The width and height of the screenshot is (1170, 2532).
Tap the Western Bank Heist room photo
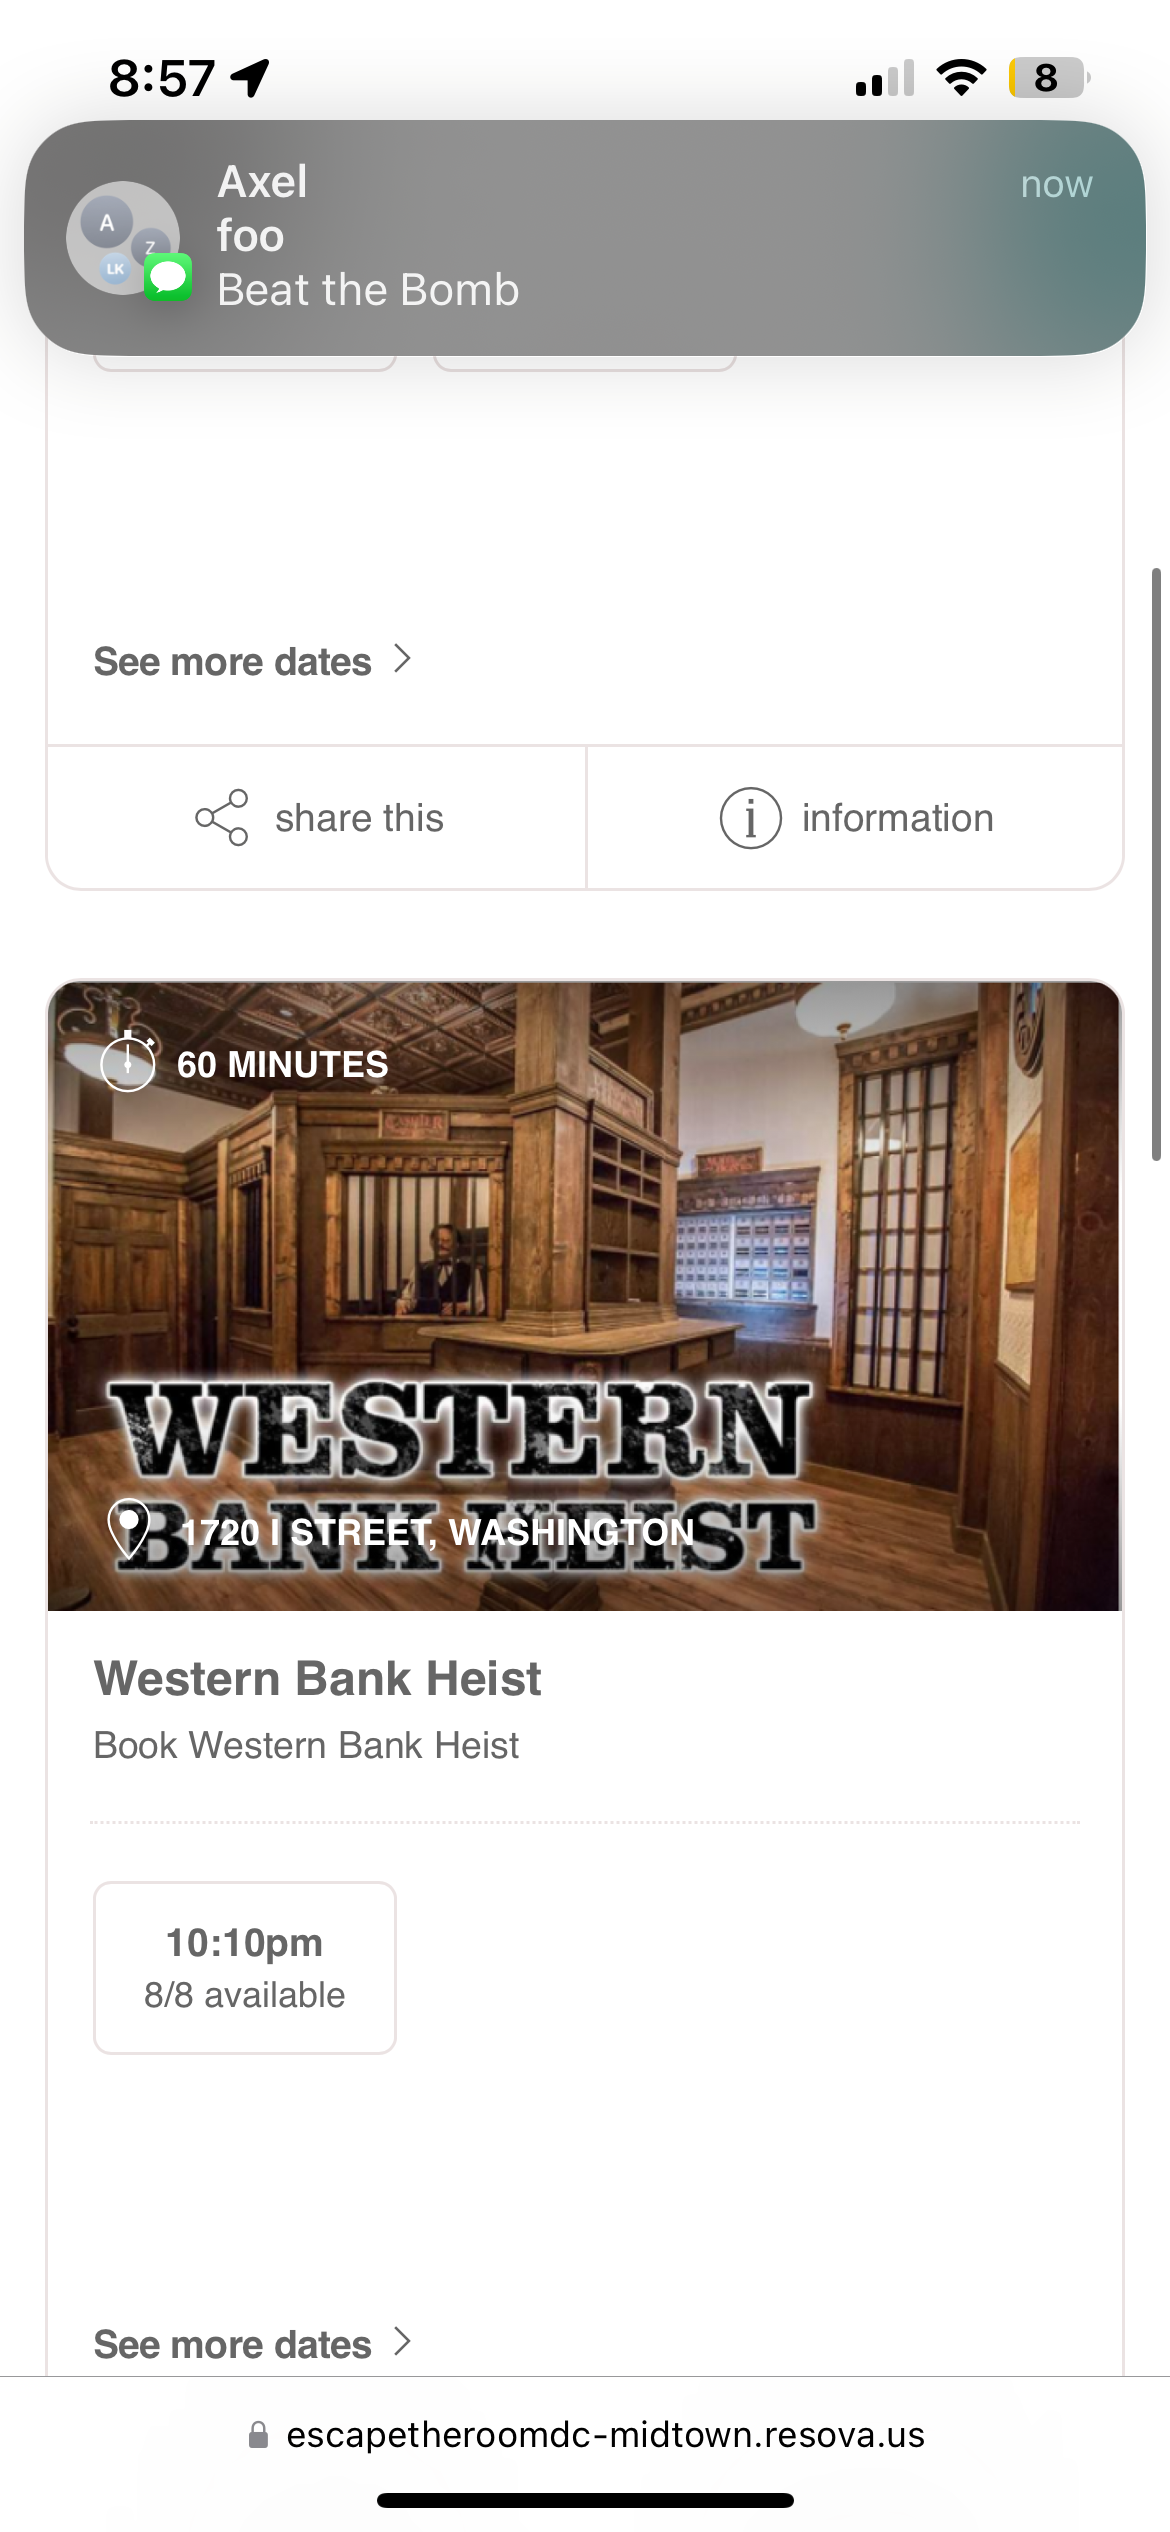pos(585,1296)
